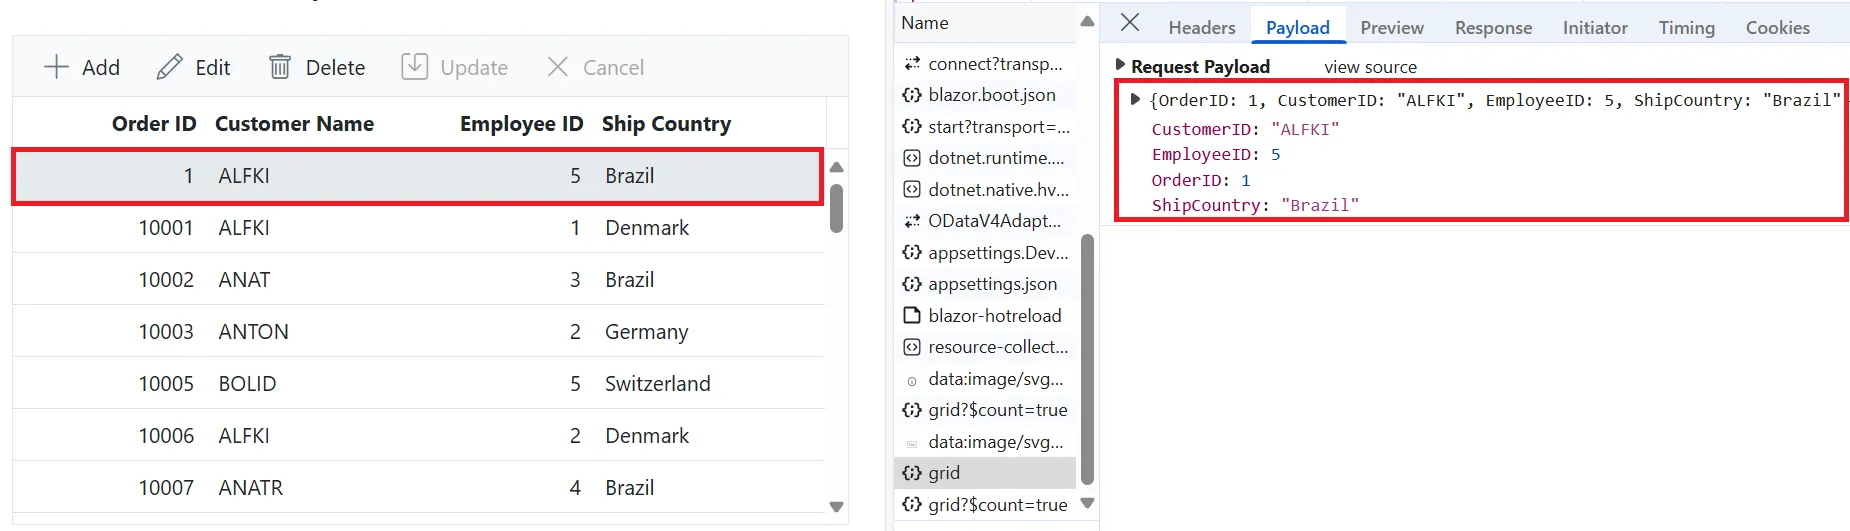Viewport: 1850px width, 531px height.
Task: Select the blazor-hotreload document icon
Action: [912, 316]
